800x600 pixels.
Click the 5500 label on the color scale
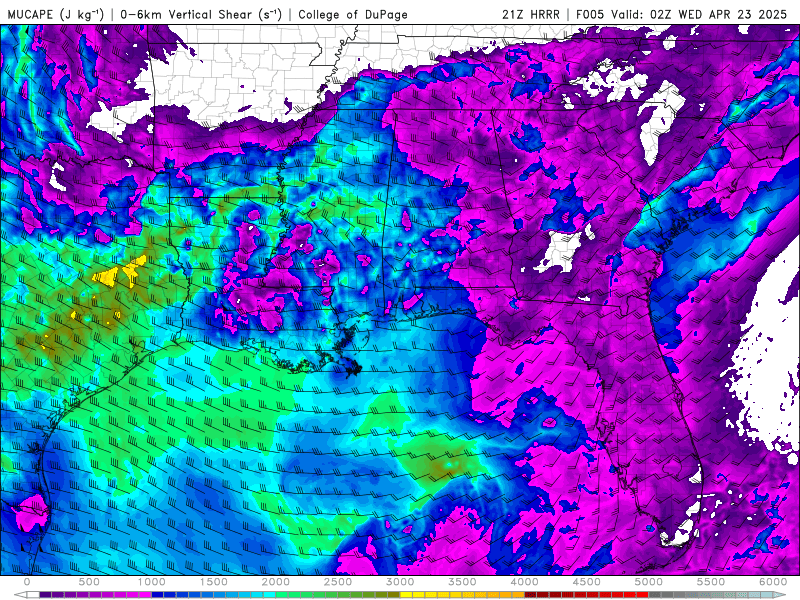point(711,582)
